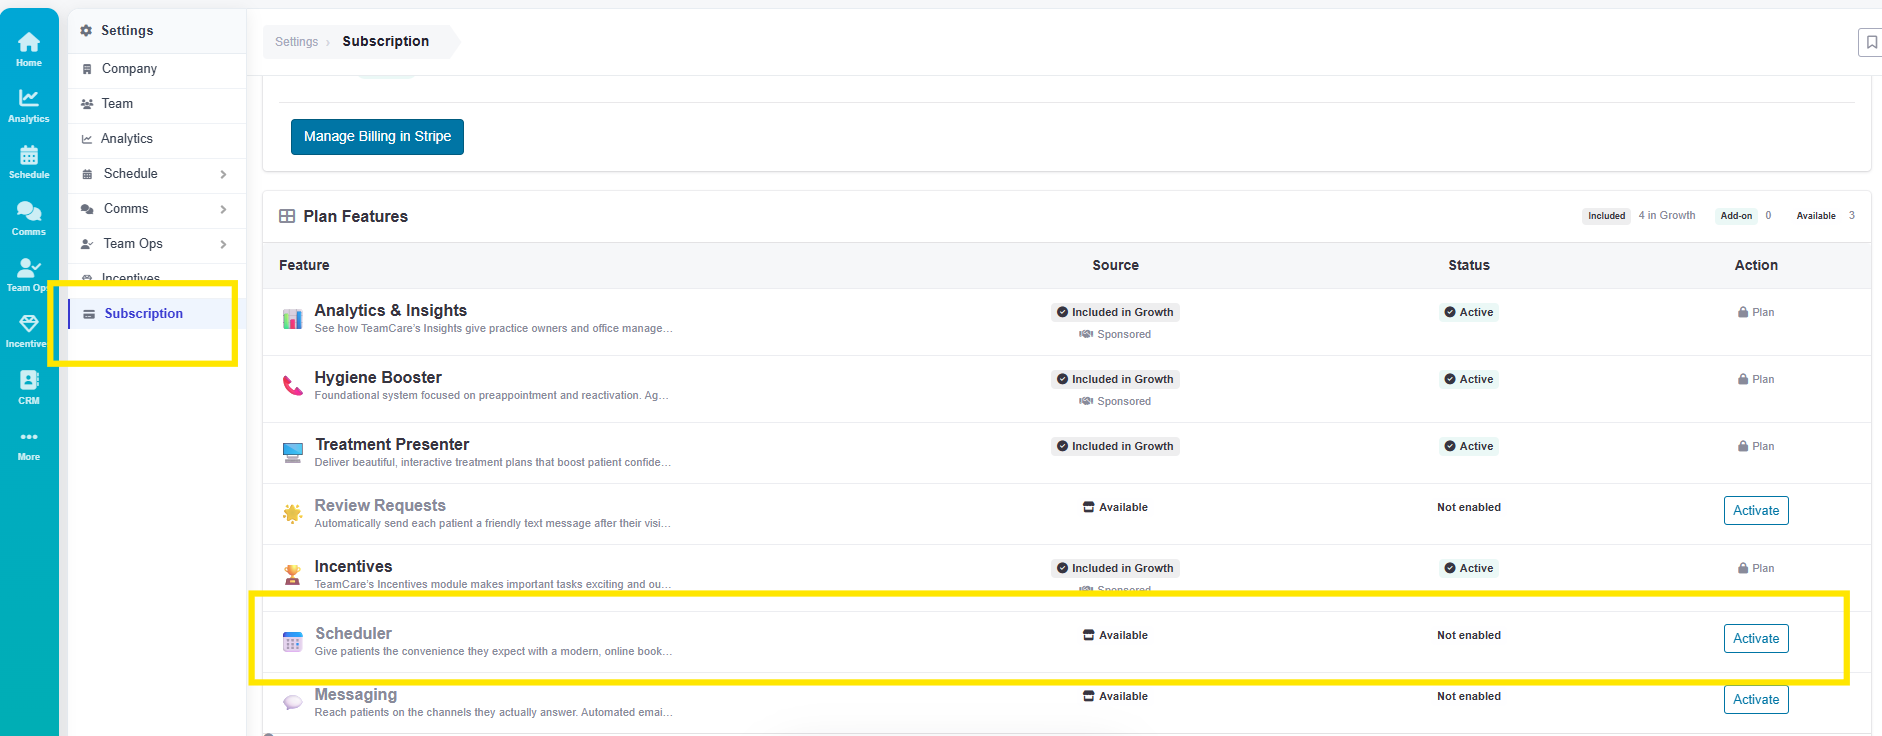Click the lock icon in the Incentives row
1882x736 pixels.
(1743, 568)
